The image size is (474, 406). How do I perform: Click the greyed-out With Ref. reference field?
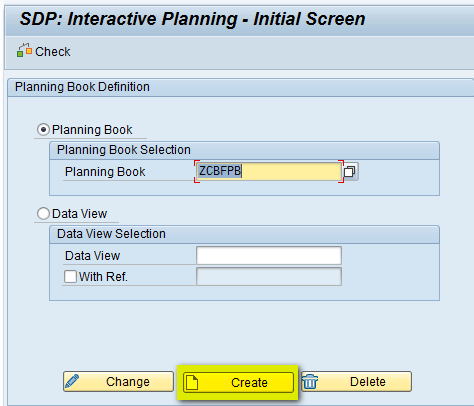coord(269,276)
